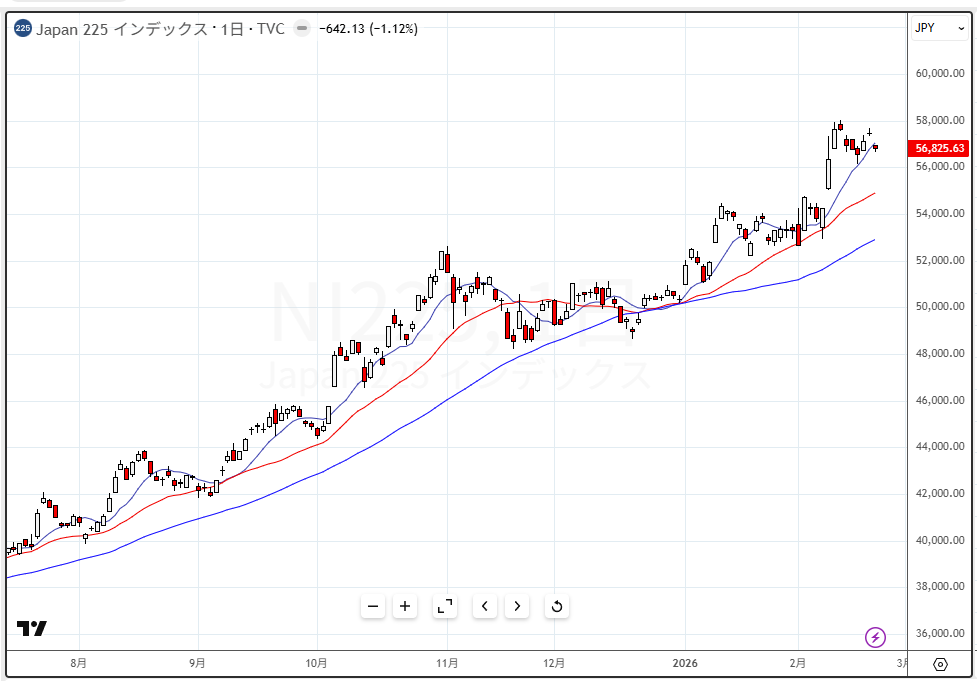Viewport: 977px width, 681px height.
Task: Click the 46,000.00 price axis label
Action: [940, 401]
